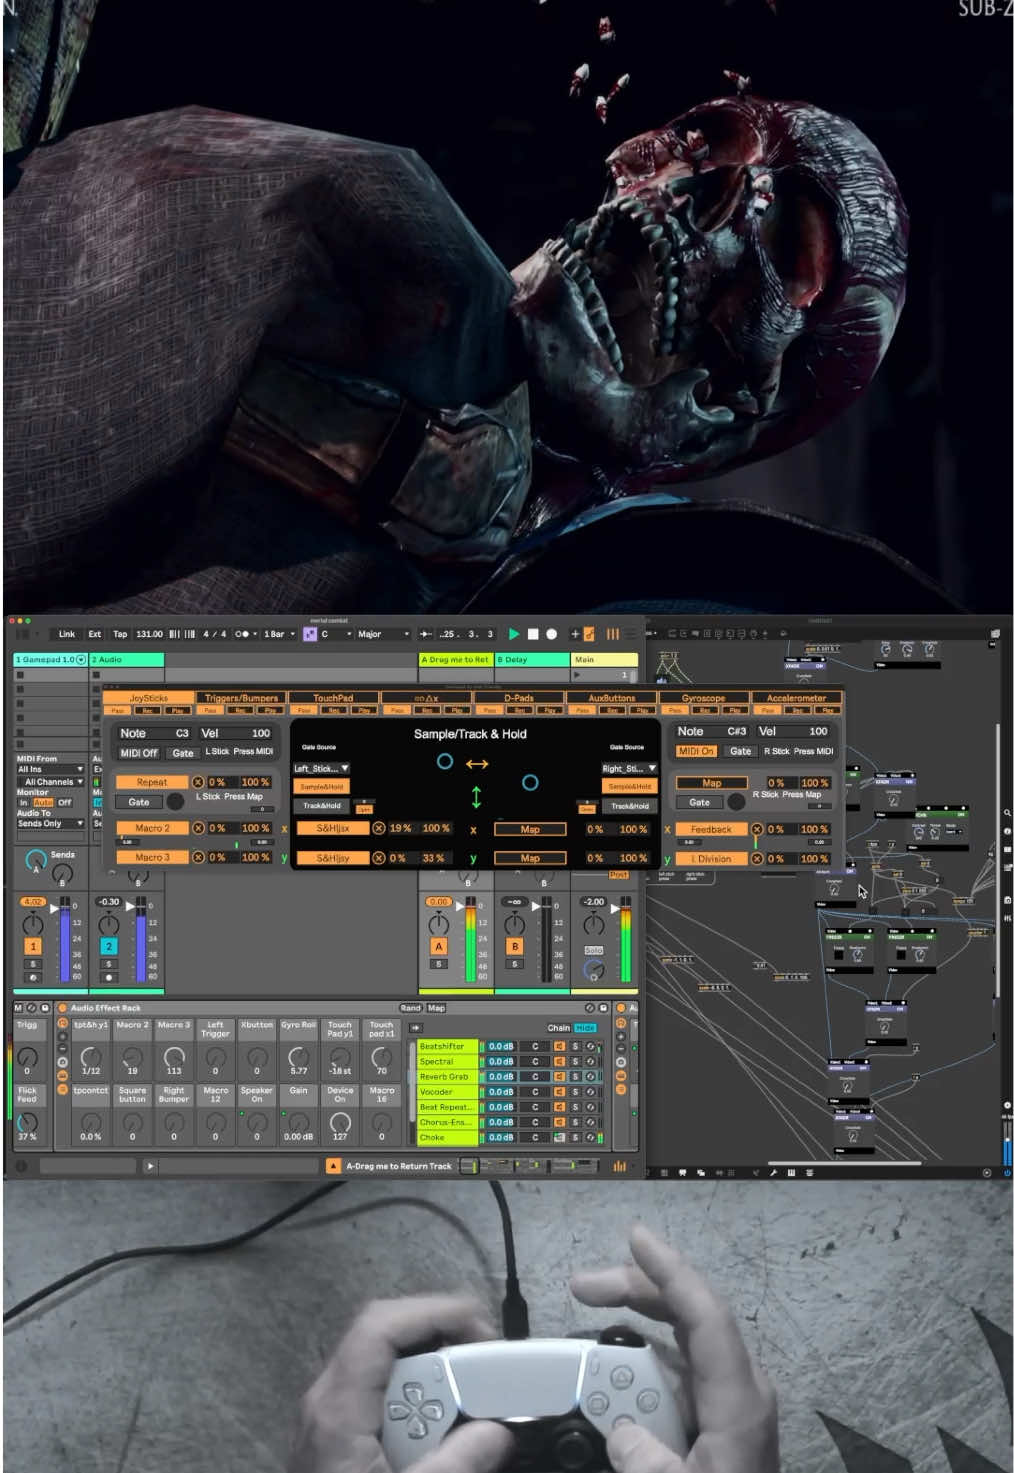Click the Tap tempo button
The image size is (1014, 1473).
point(120,634)
